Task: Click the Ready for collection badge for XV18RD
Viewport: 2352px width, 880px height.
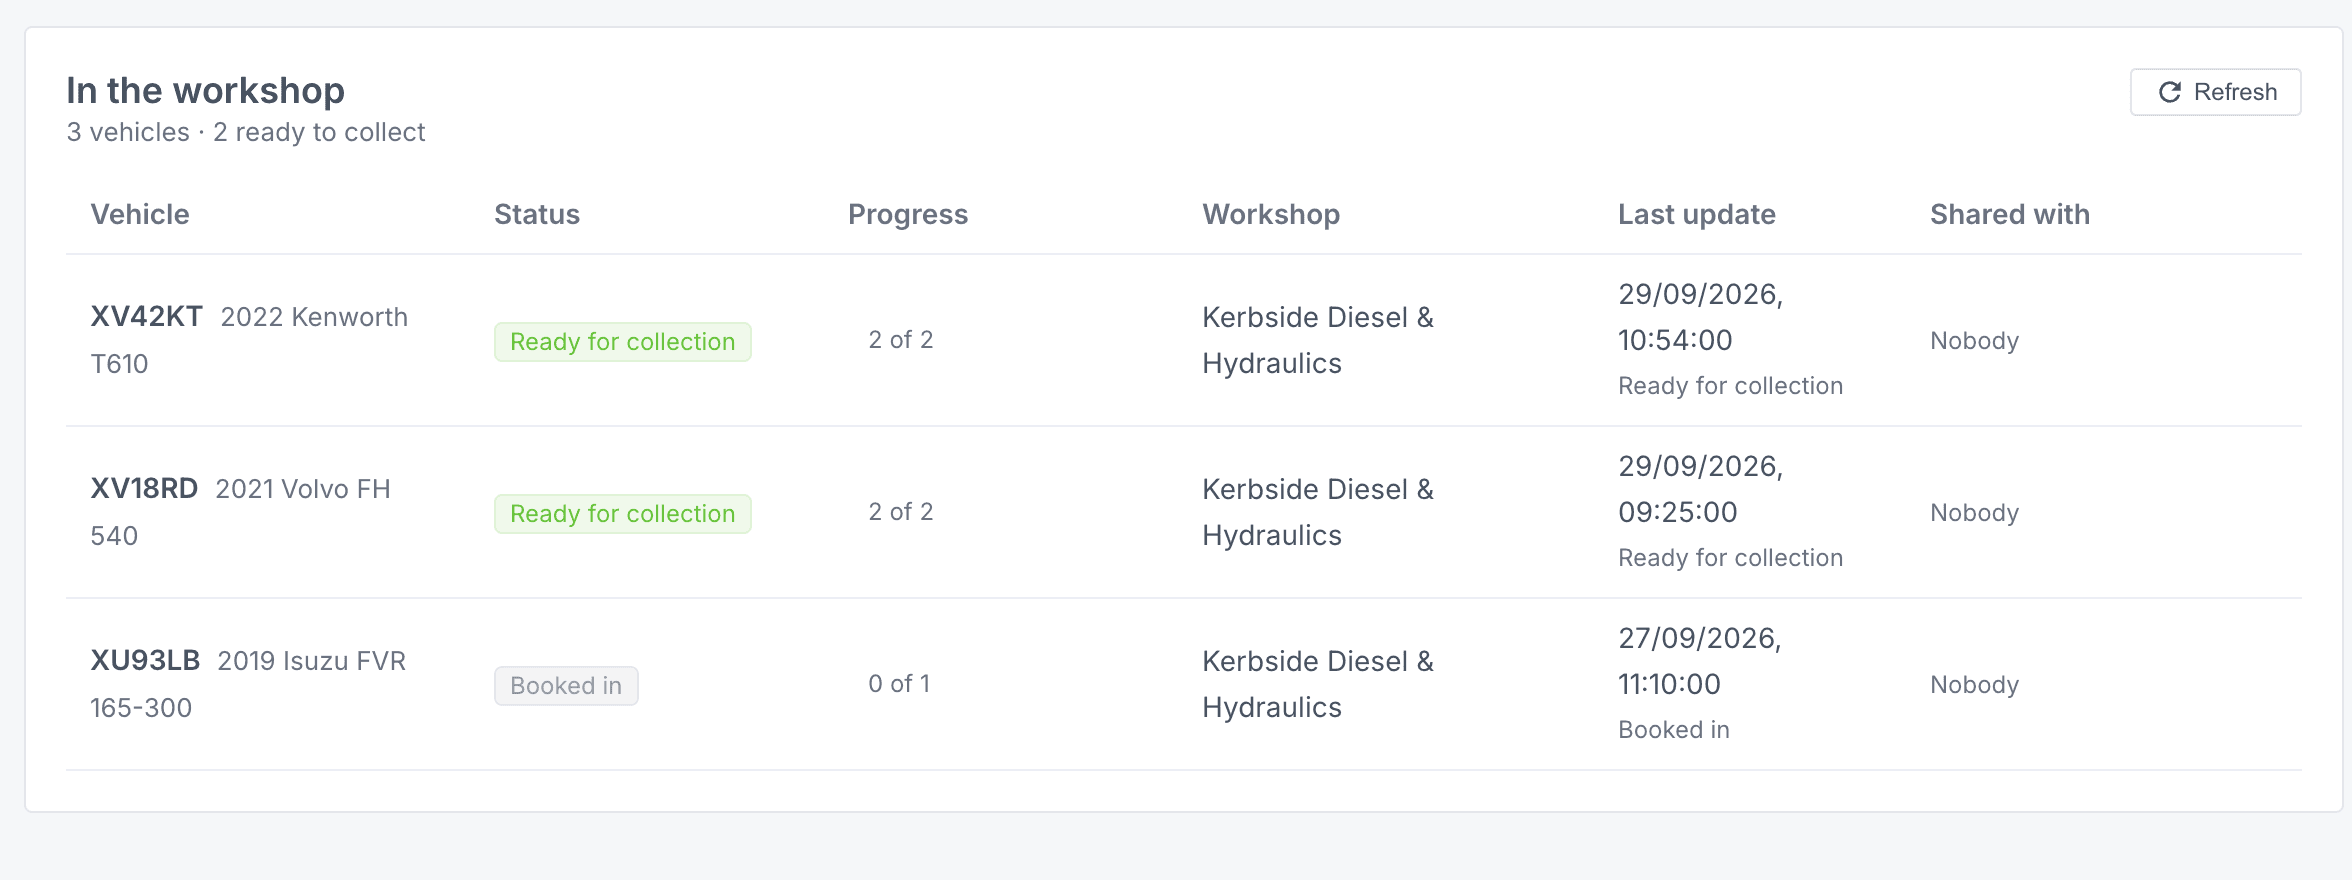Action: coord(622,514)
